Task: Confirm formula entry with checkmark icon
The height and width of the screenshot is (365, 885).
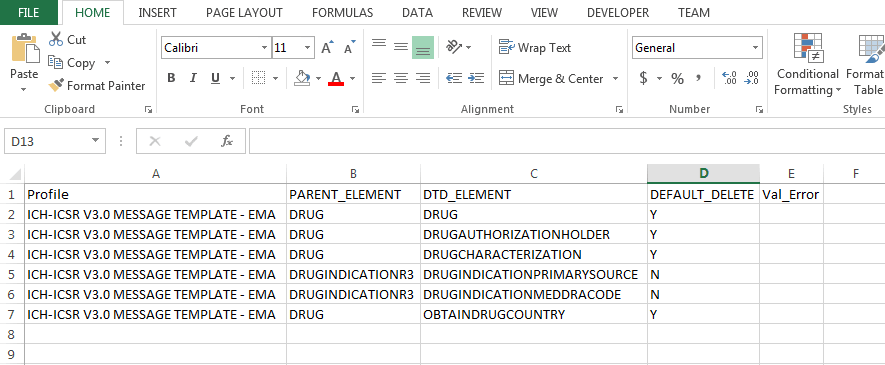Action: pos(191,141)
